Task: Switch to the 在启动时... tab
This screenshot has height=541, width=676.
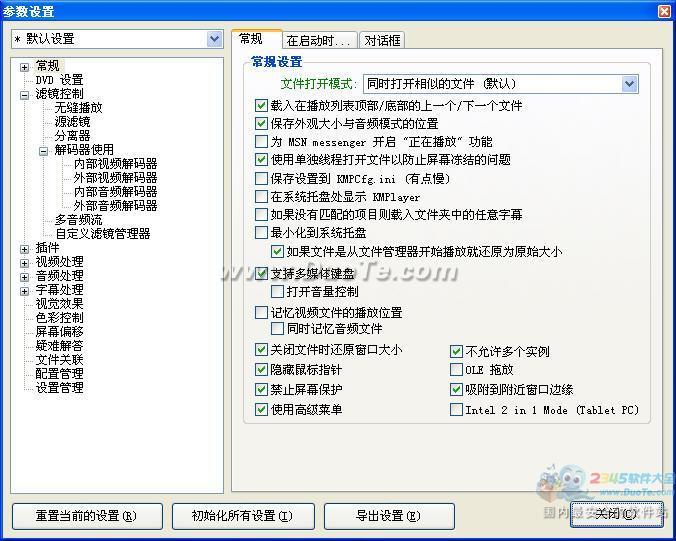Action: pyautogui.click(x=318, y=41)
